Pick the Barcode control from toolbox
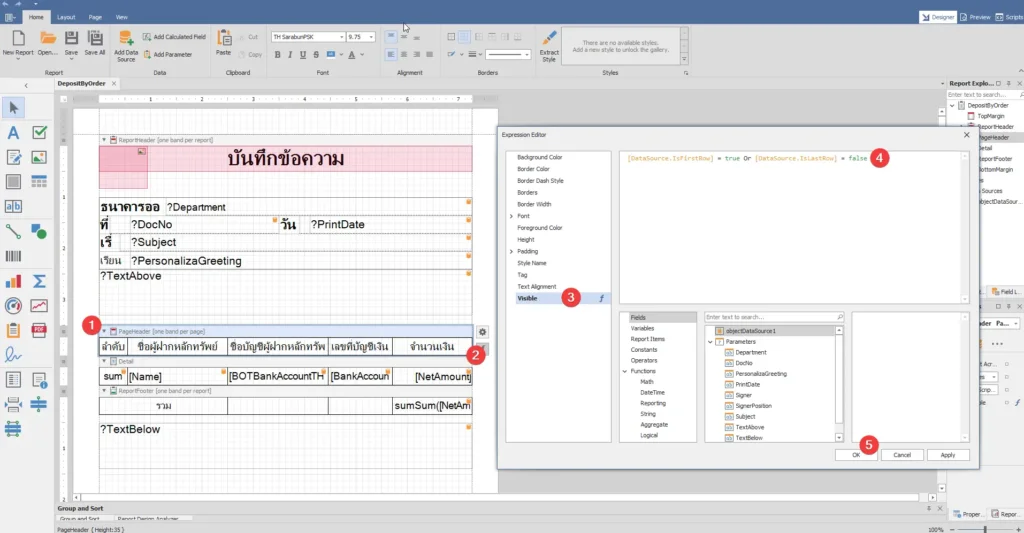 [x=14, y=256]
